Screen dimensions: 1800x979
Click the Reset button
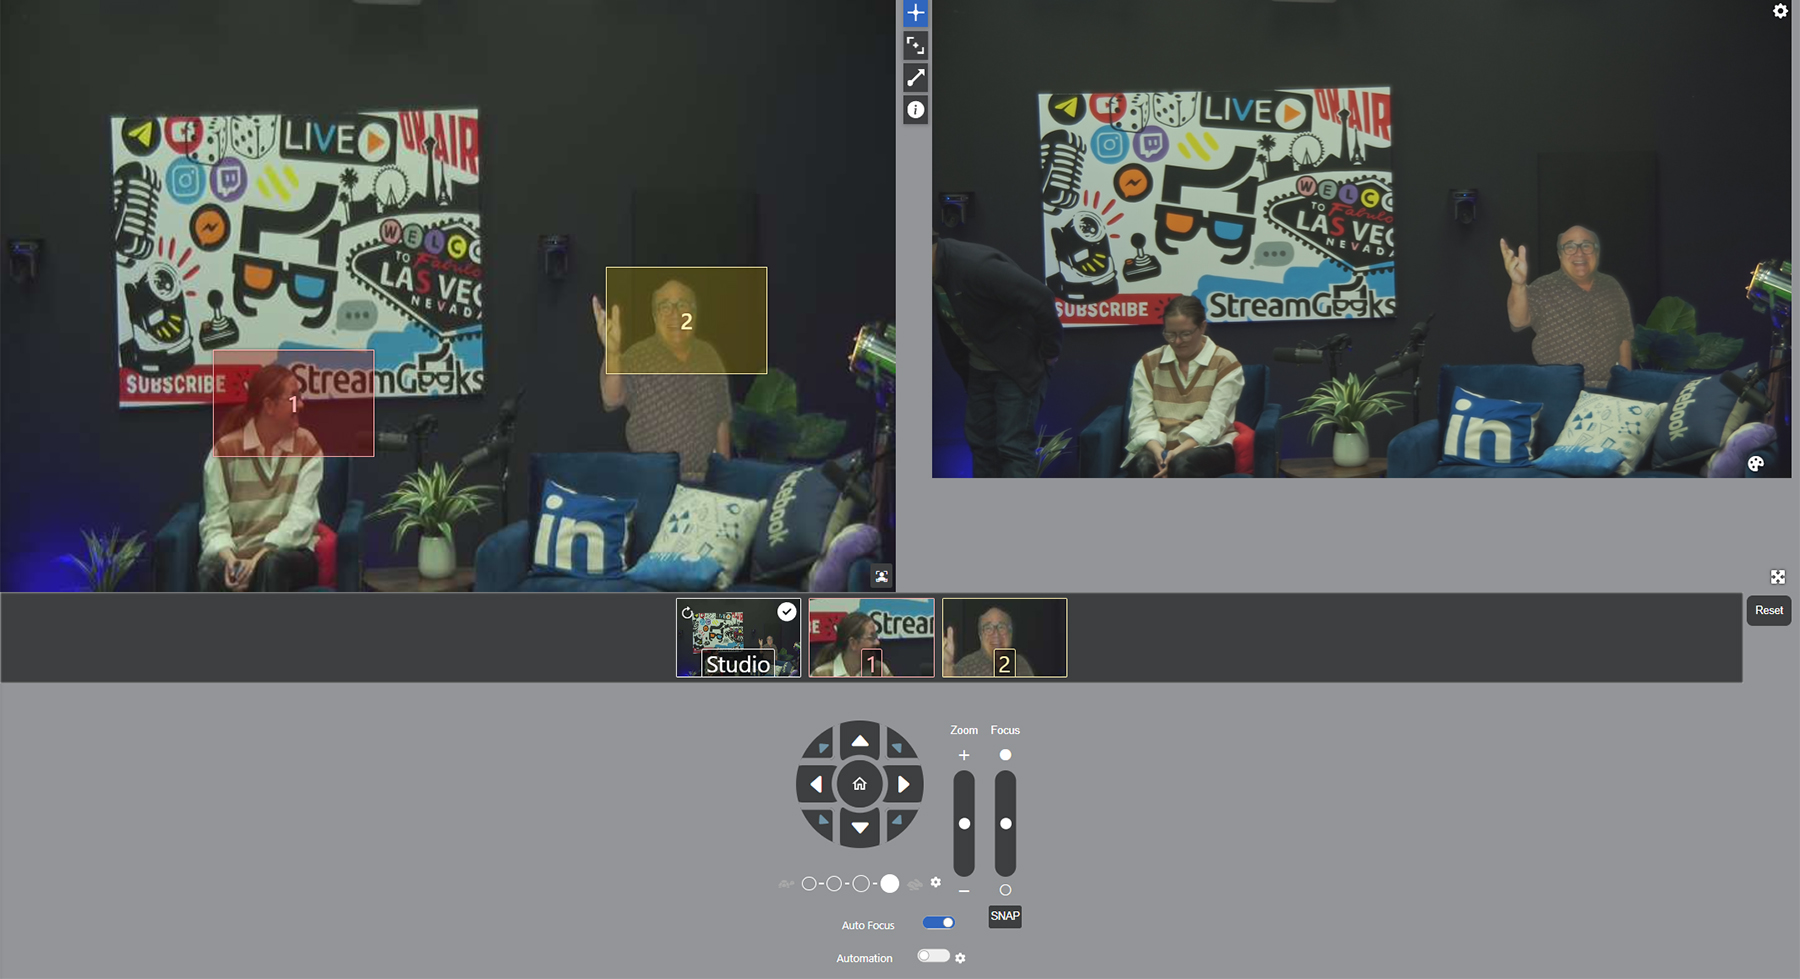coord(1768,610)
